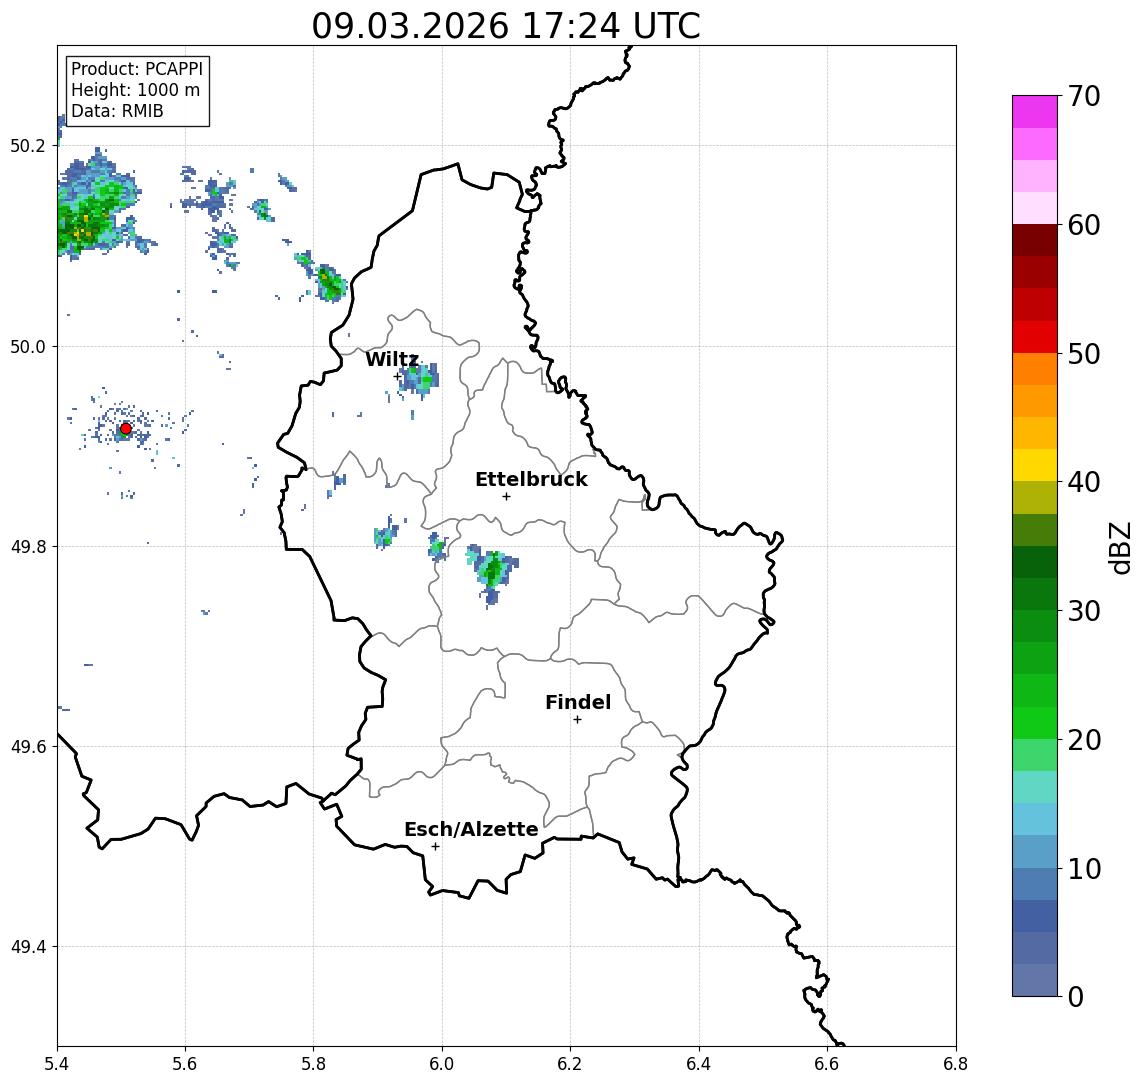Click the title '09.03.2026 17:24 UTC'
Viewport: 1145px width, 1084px height.
506,26
